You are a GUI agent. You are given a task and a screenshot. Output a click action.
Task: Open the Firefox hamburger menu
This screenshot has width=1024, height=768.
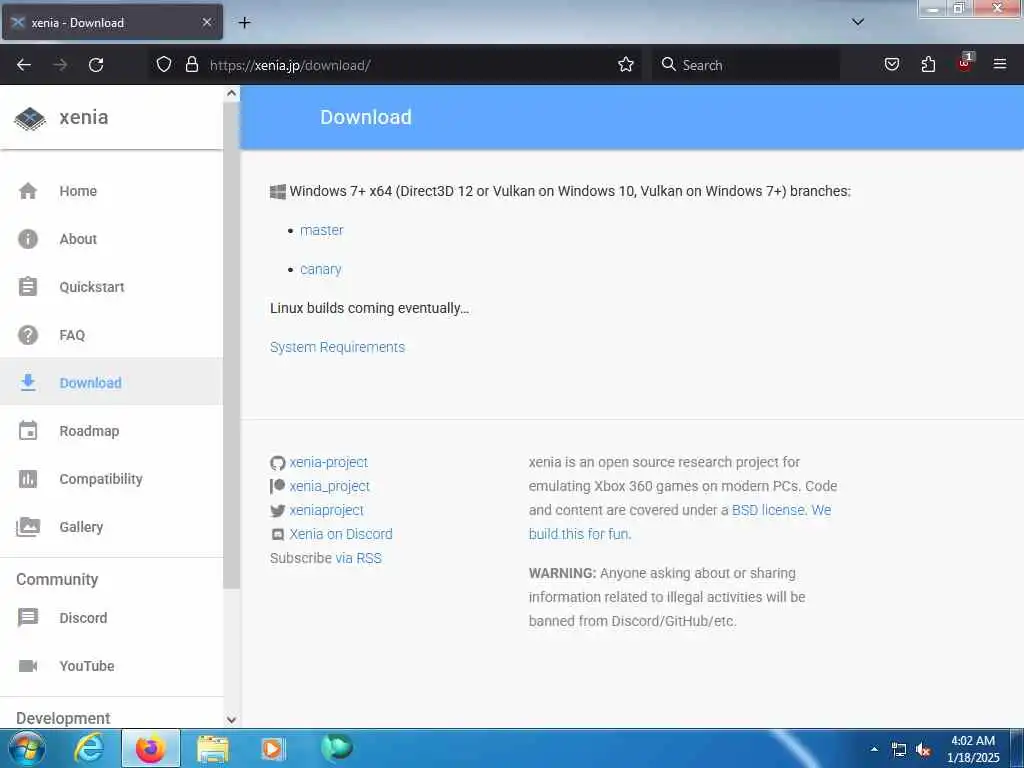click(1000, 64)
